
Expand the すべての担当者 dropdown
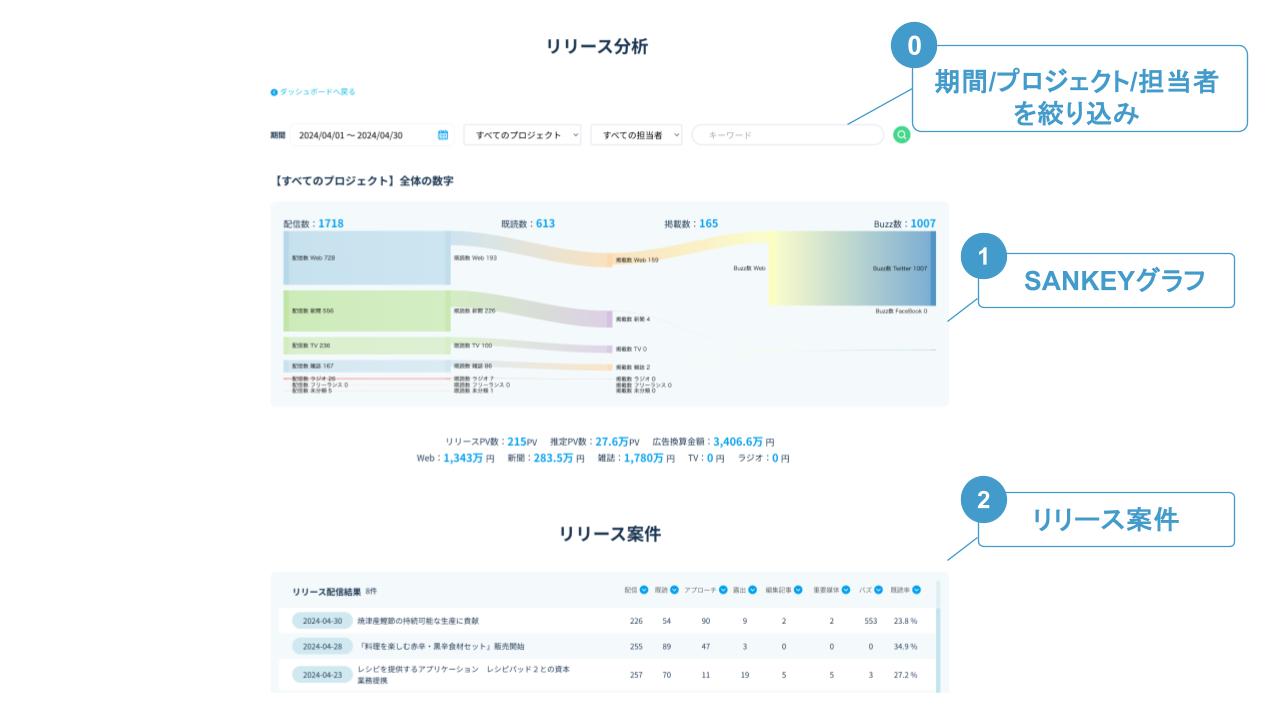pyautogui.click(x=637, y=135)
